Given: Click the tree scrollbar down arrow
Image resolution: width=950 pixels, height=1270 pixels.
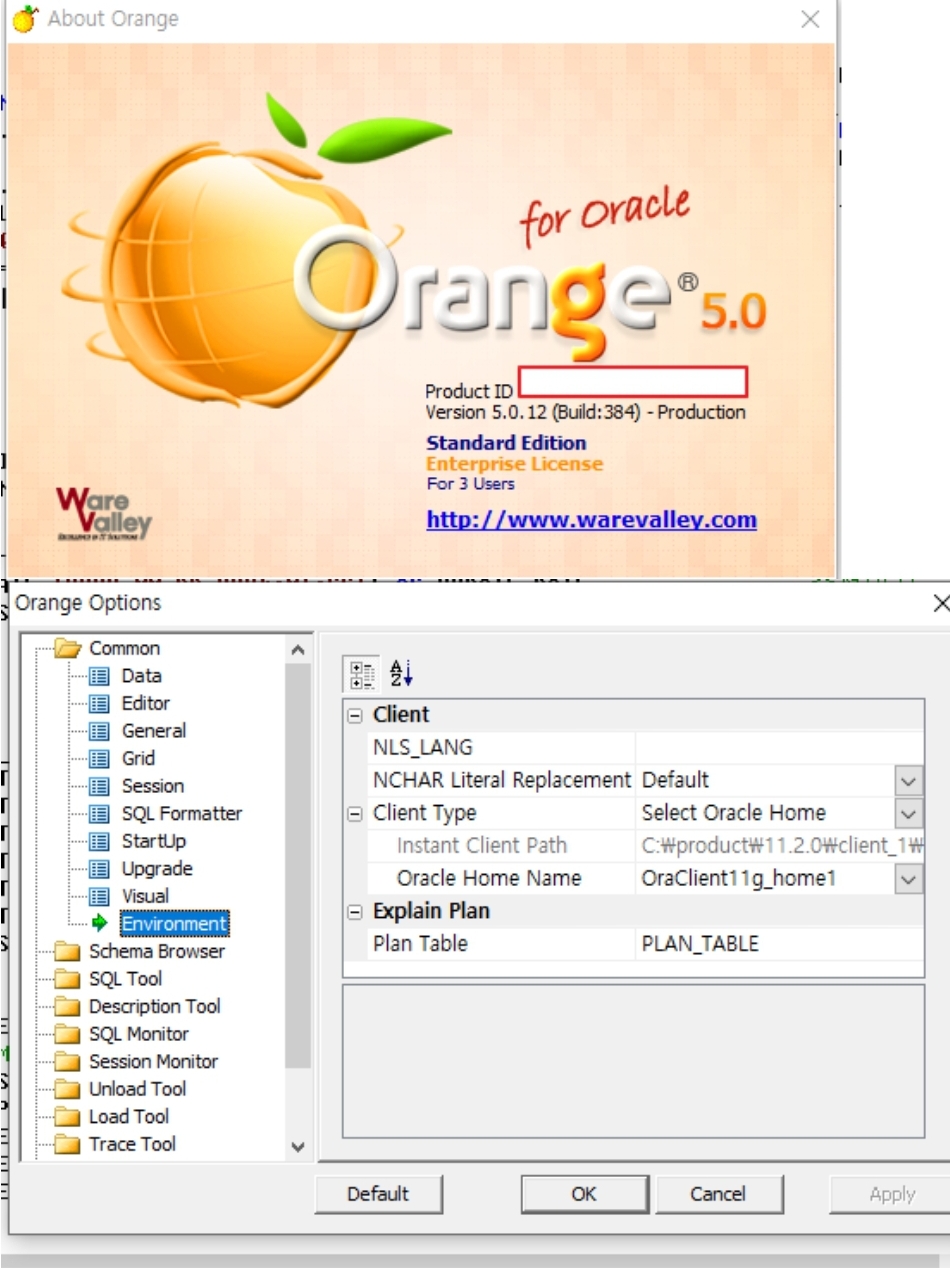Looking at the screenshot, I should pos(298,1147).
